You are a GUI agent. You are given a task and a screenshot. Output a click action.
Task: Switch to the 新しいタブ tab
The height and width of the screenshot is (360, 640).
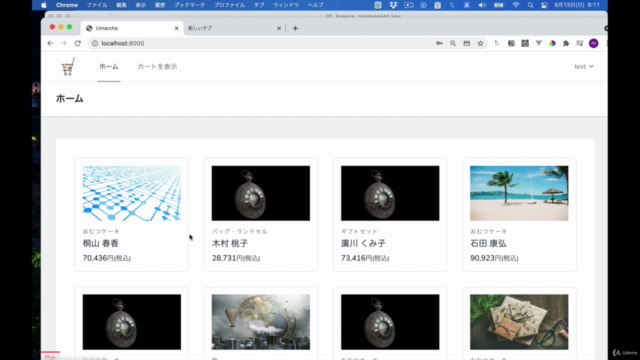click(x=233, y=28)
